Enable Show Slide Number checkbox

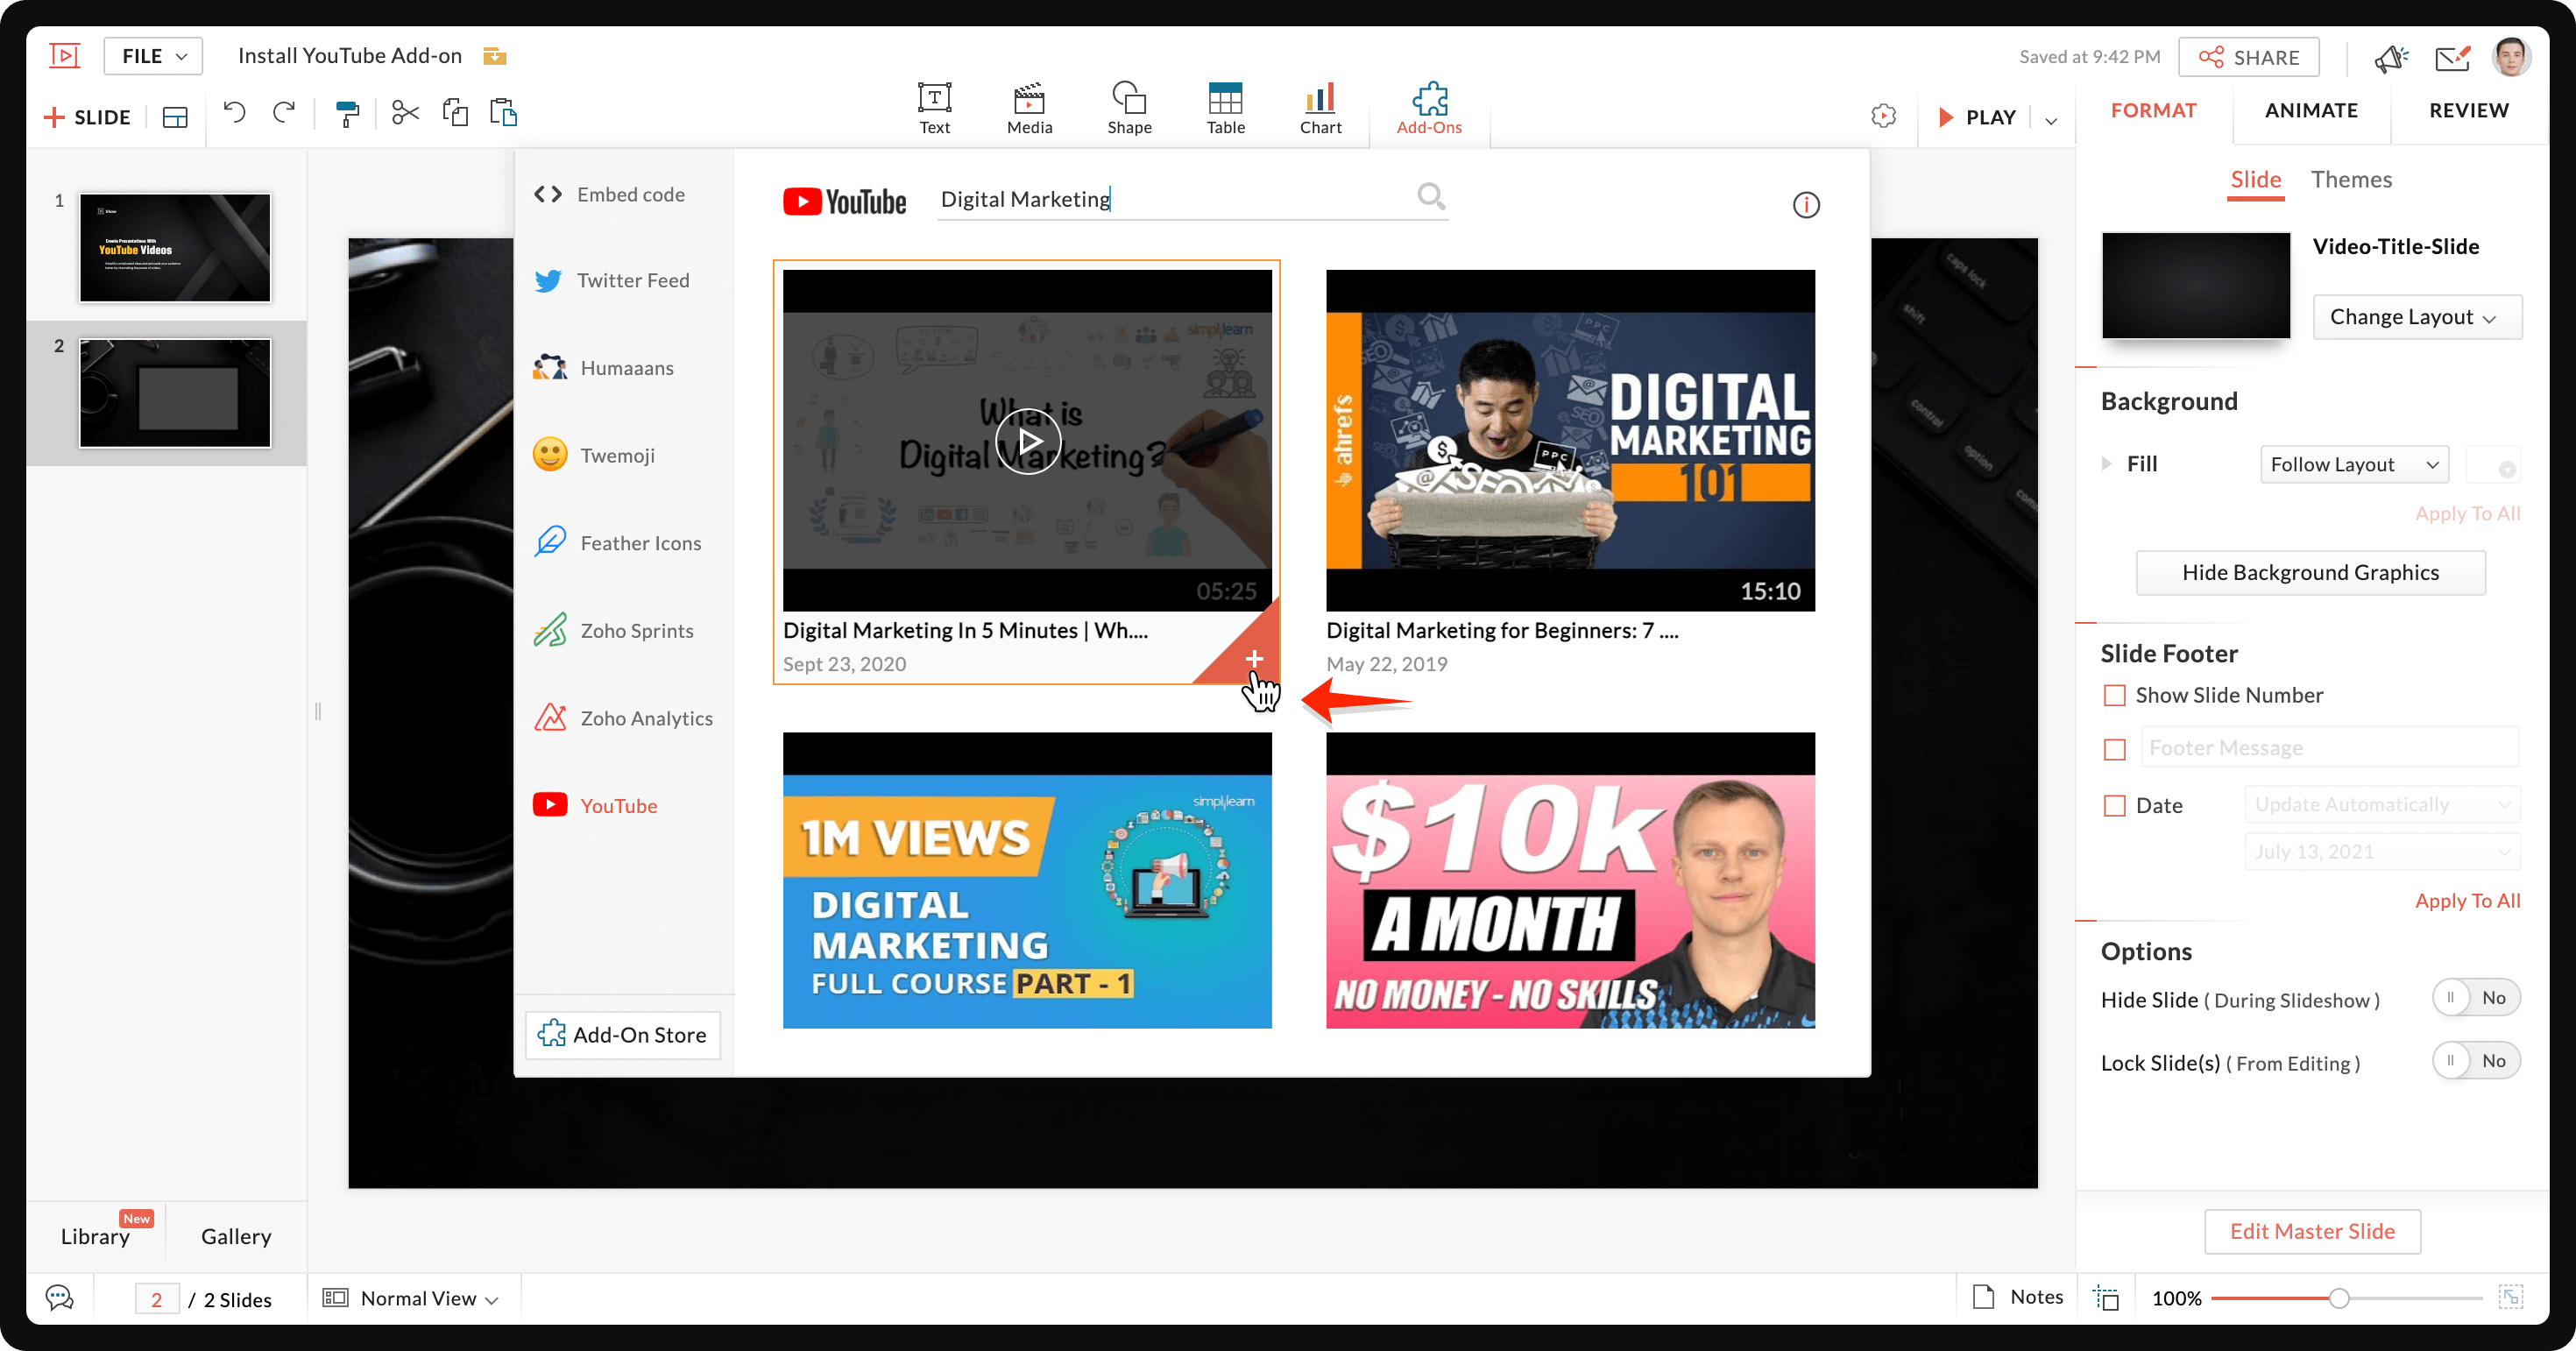point(2114,695)
